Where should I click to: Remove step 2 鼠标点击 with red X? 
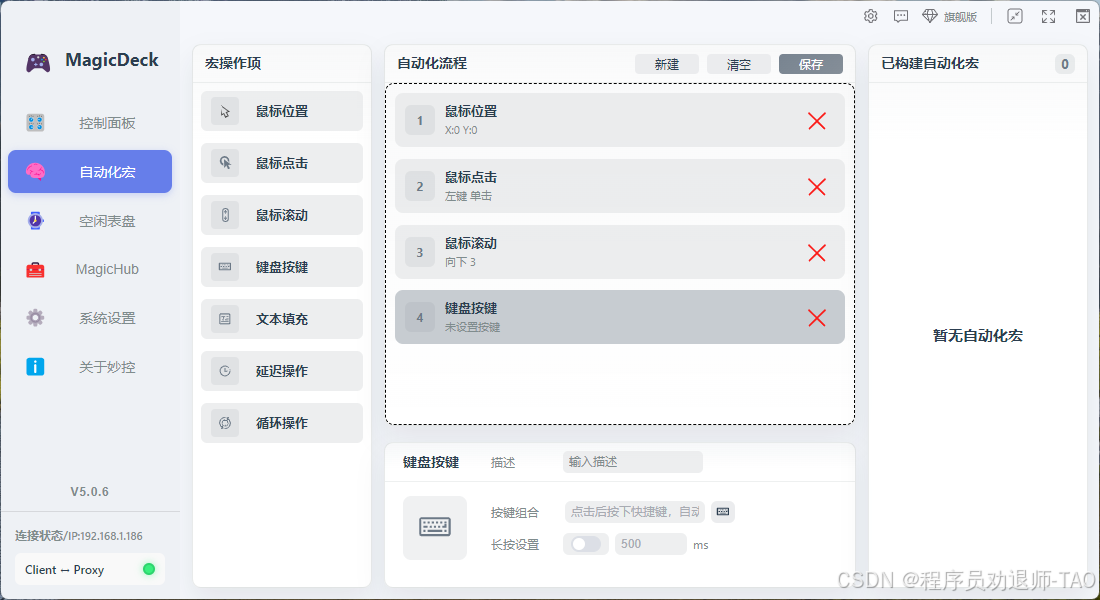[x=817, y=187]
